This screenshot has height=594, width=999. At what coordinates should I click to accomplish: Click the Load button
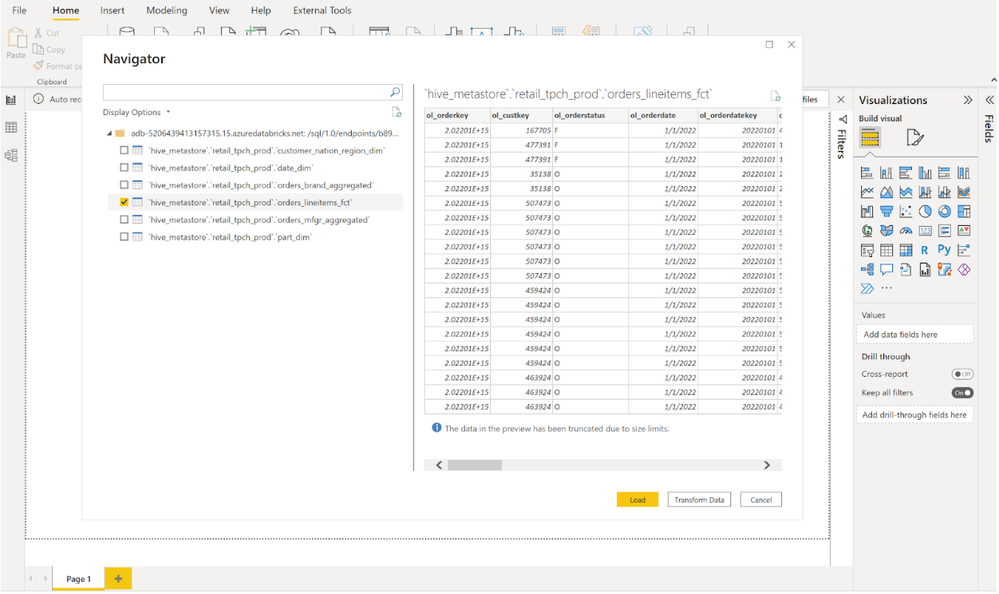pos(637,500)
